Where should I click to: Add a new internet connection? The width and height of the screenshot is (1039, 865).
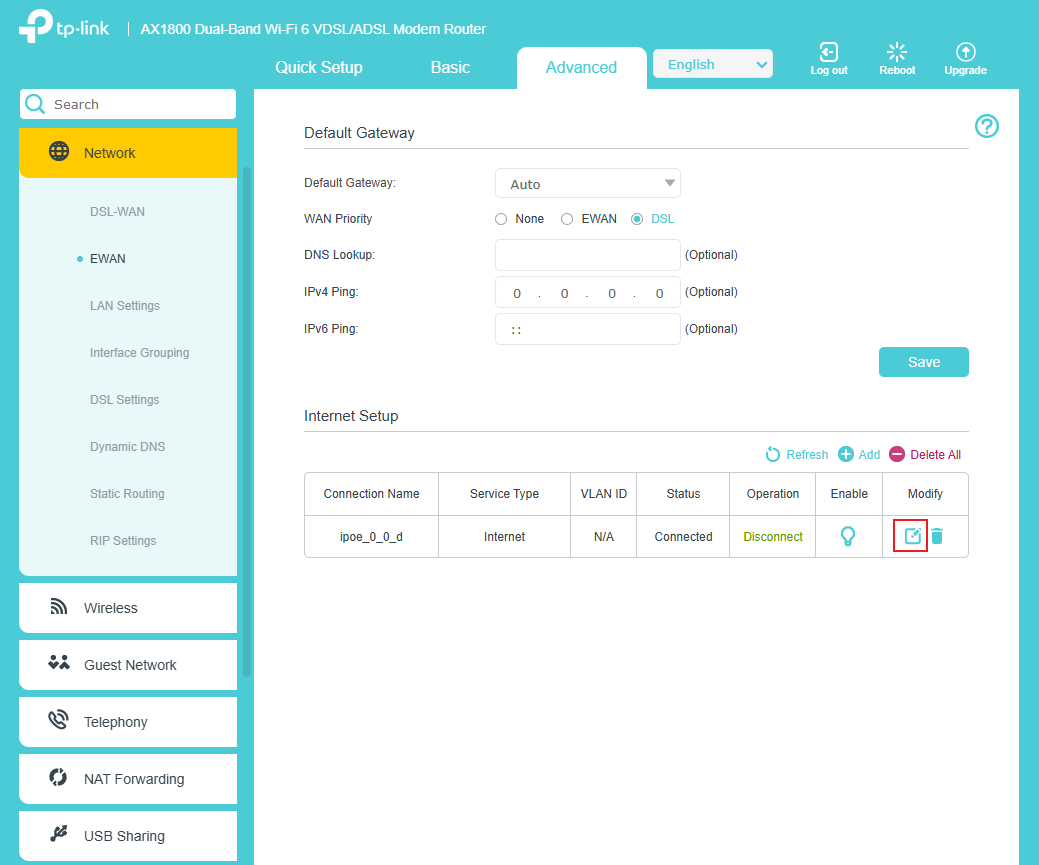pyautogui.click(x=859, y=455)
